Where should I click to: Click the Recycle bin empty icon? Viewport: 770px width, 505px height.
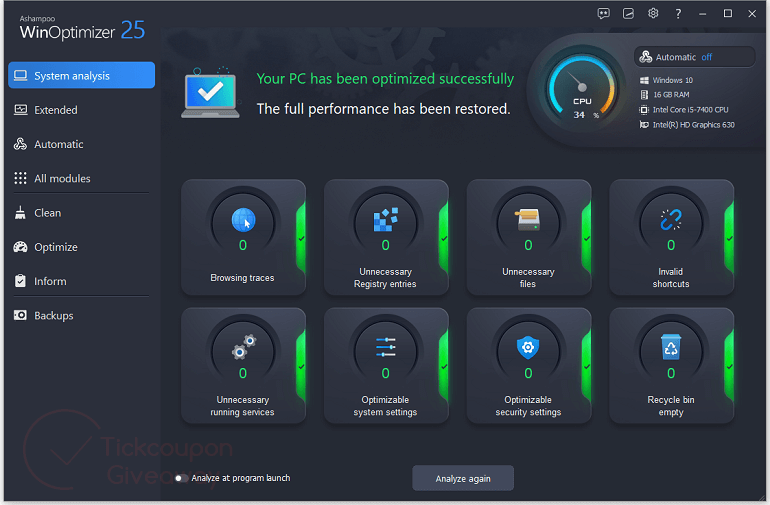click(x=671, y=346)
